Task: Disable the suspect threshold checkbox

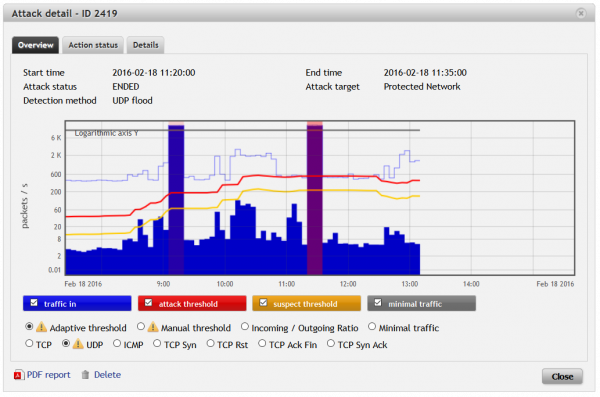Action: coord(263,303)
